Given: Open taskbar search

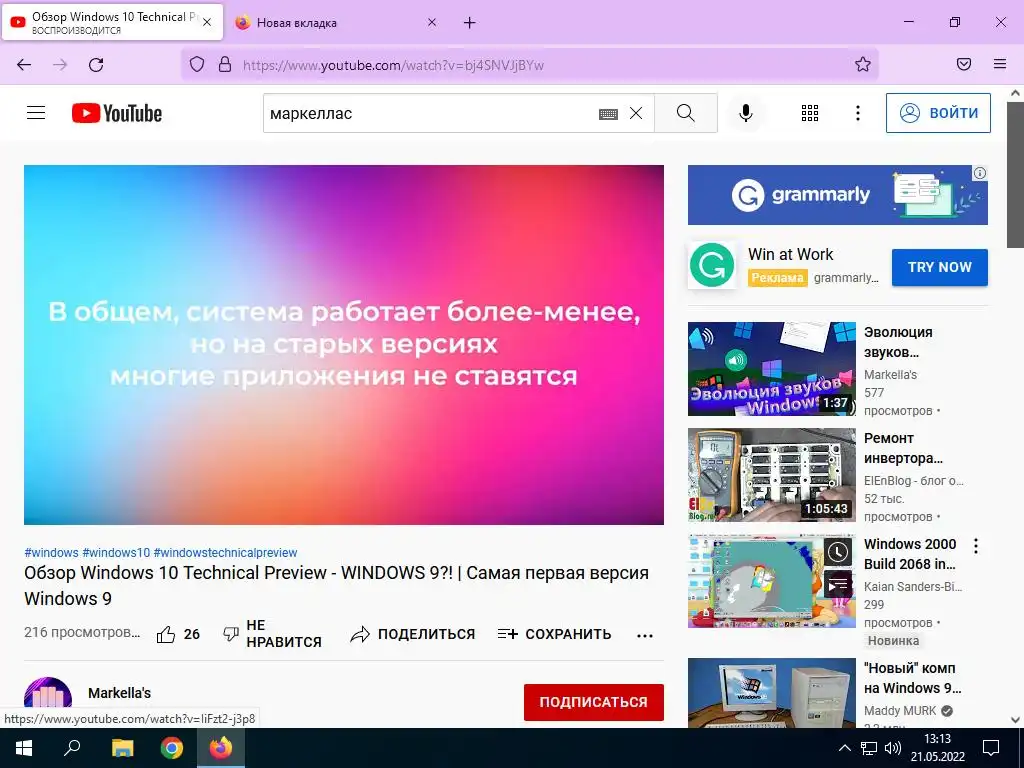Looking at the screenshot, I should tap(72, 748).
